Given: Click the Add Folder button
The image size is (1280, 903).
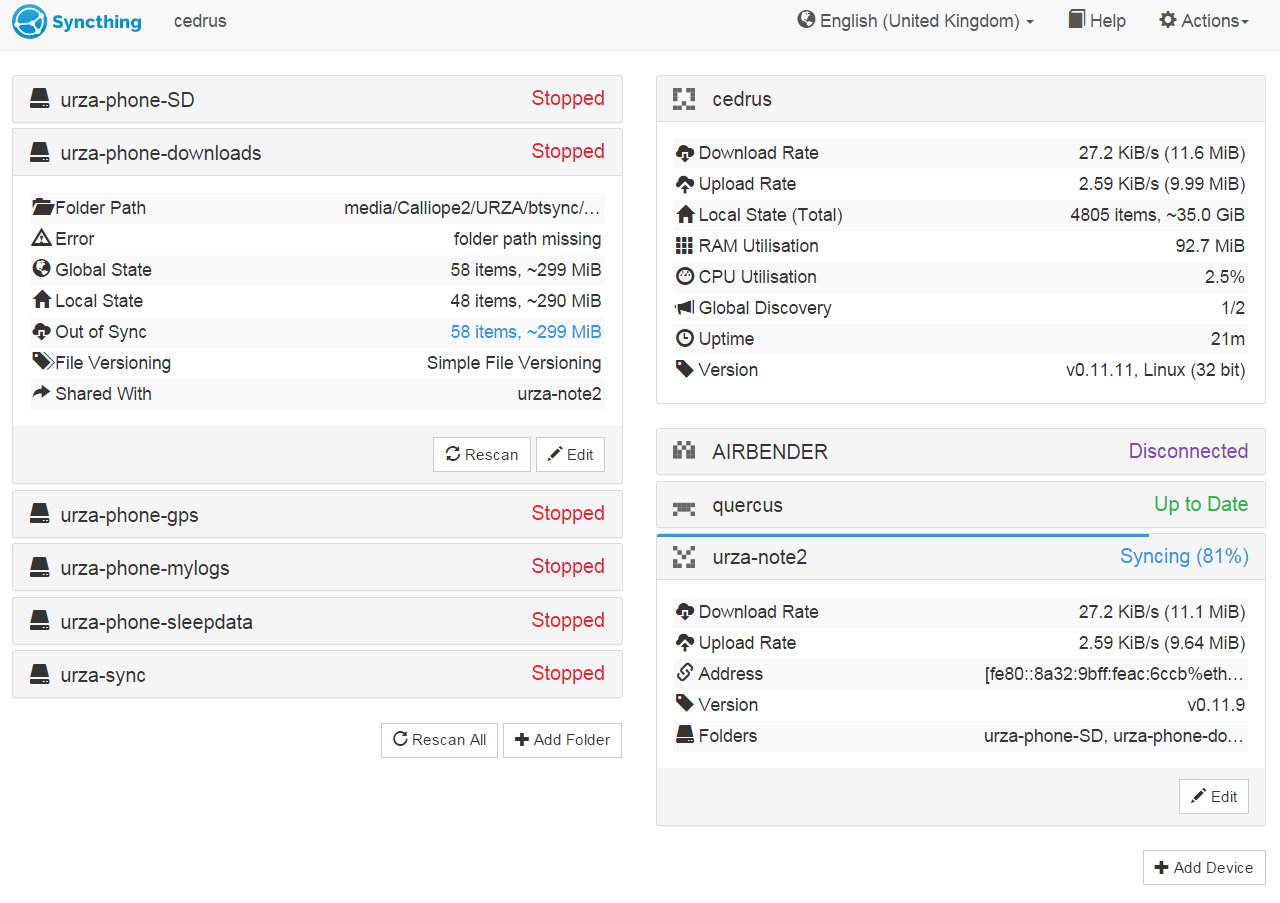Looking at the screenshot, I should point(562,740).
